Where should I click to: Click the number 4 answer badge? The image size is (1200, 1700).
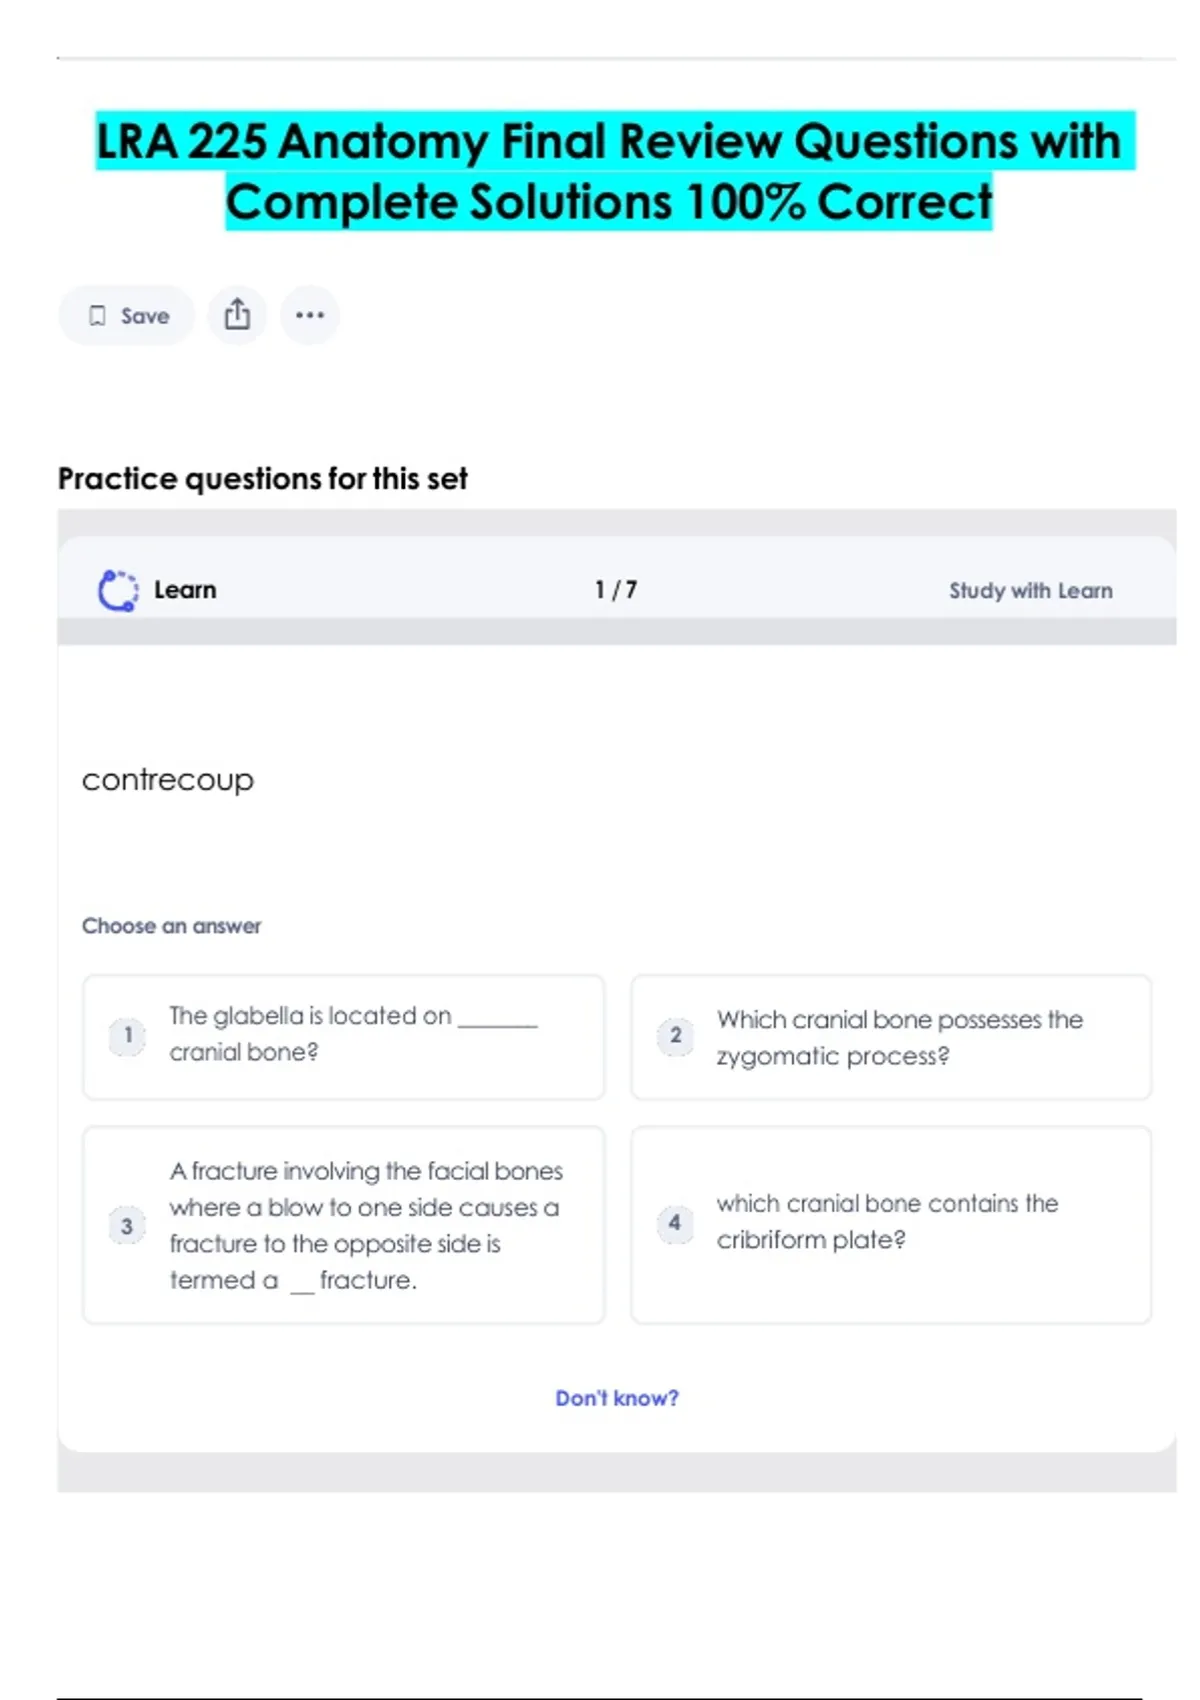click(675, 1222)
